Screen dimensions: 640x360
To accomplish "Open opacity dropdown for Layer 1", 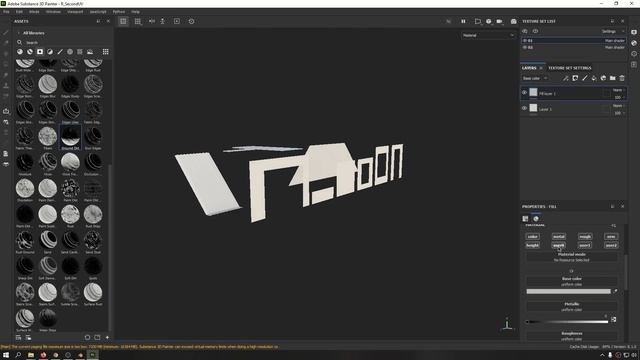I will click(619, 113).
